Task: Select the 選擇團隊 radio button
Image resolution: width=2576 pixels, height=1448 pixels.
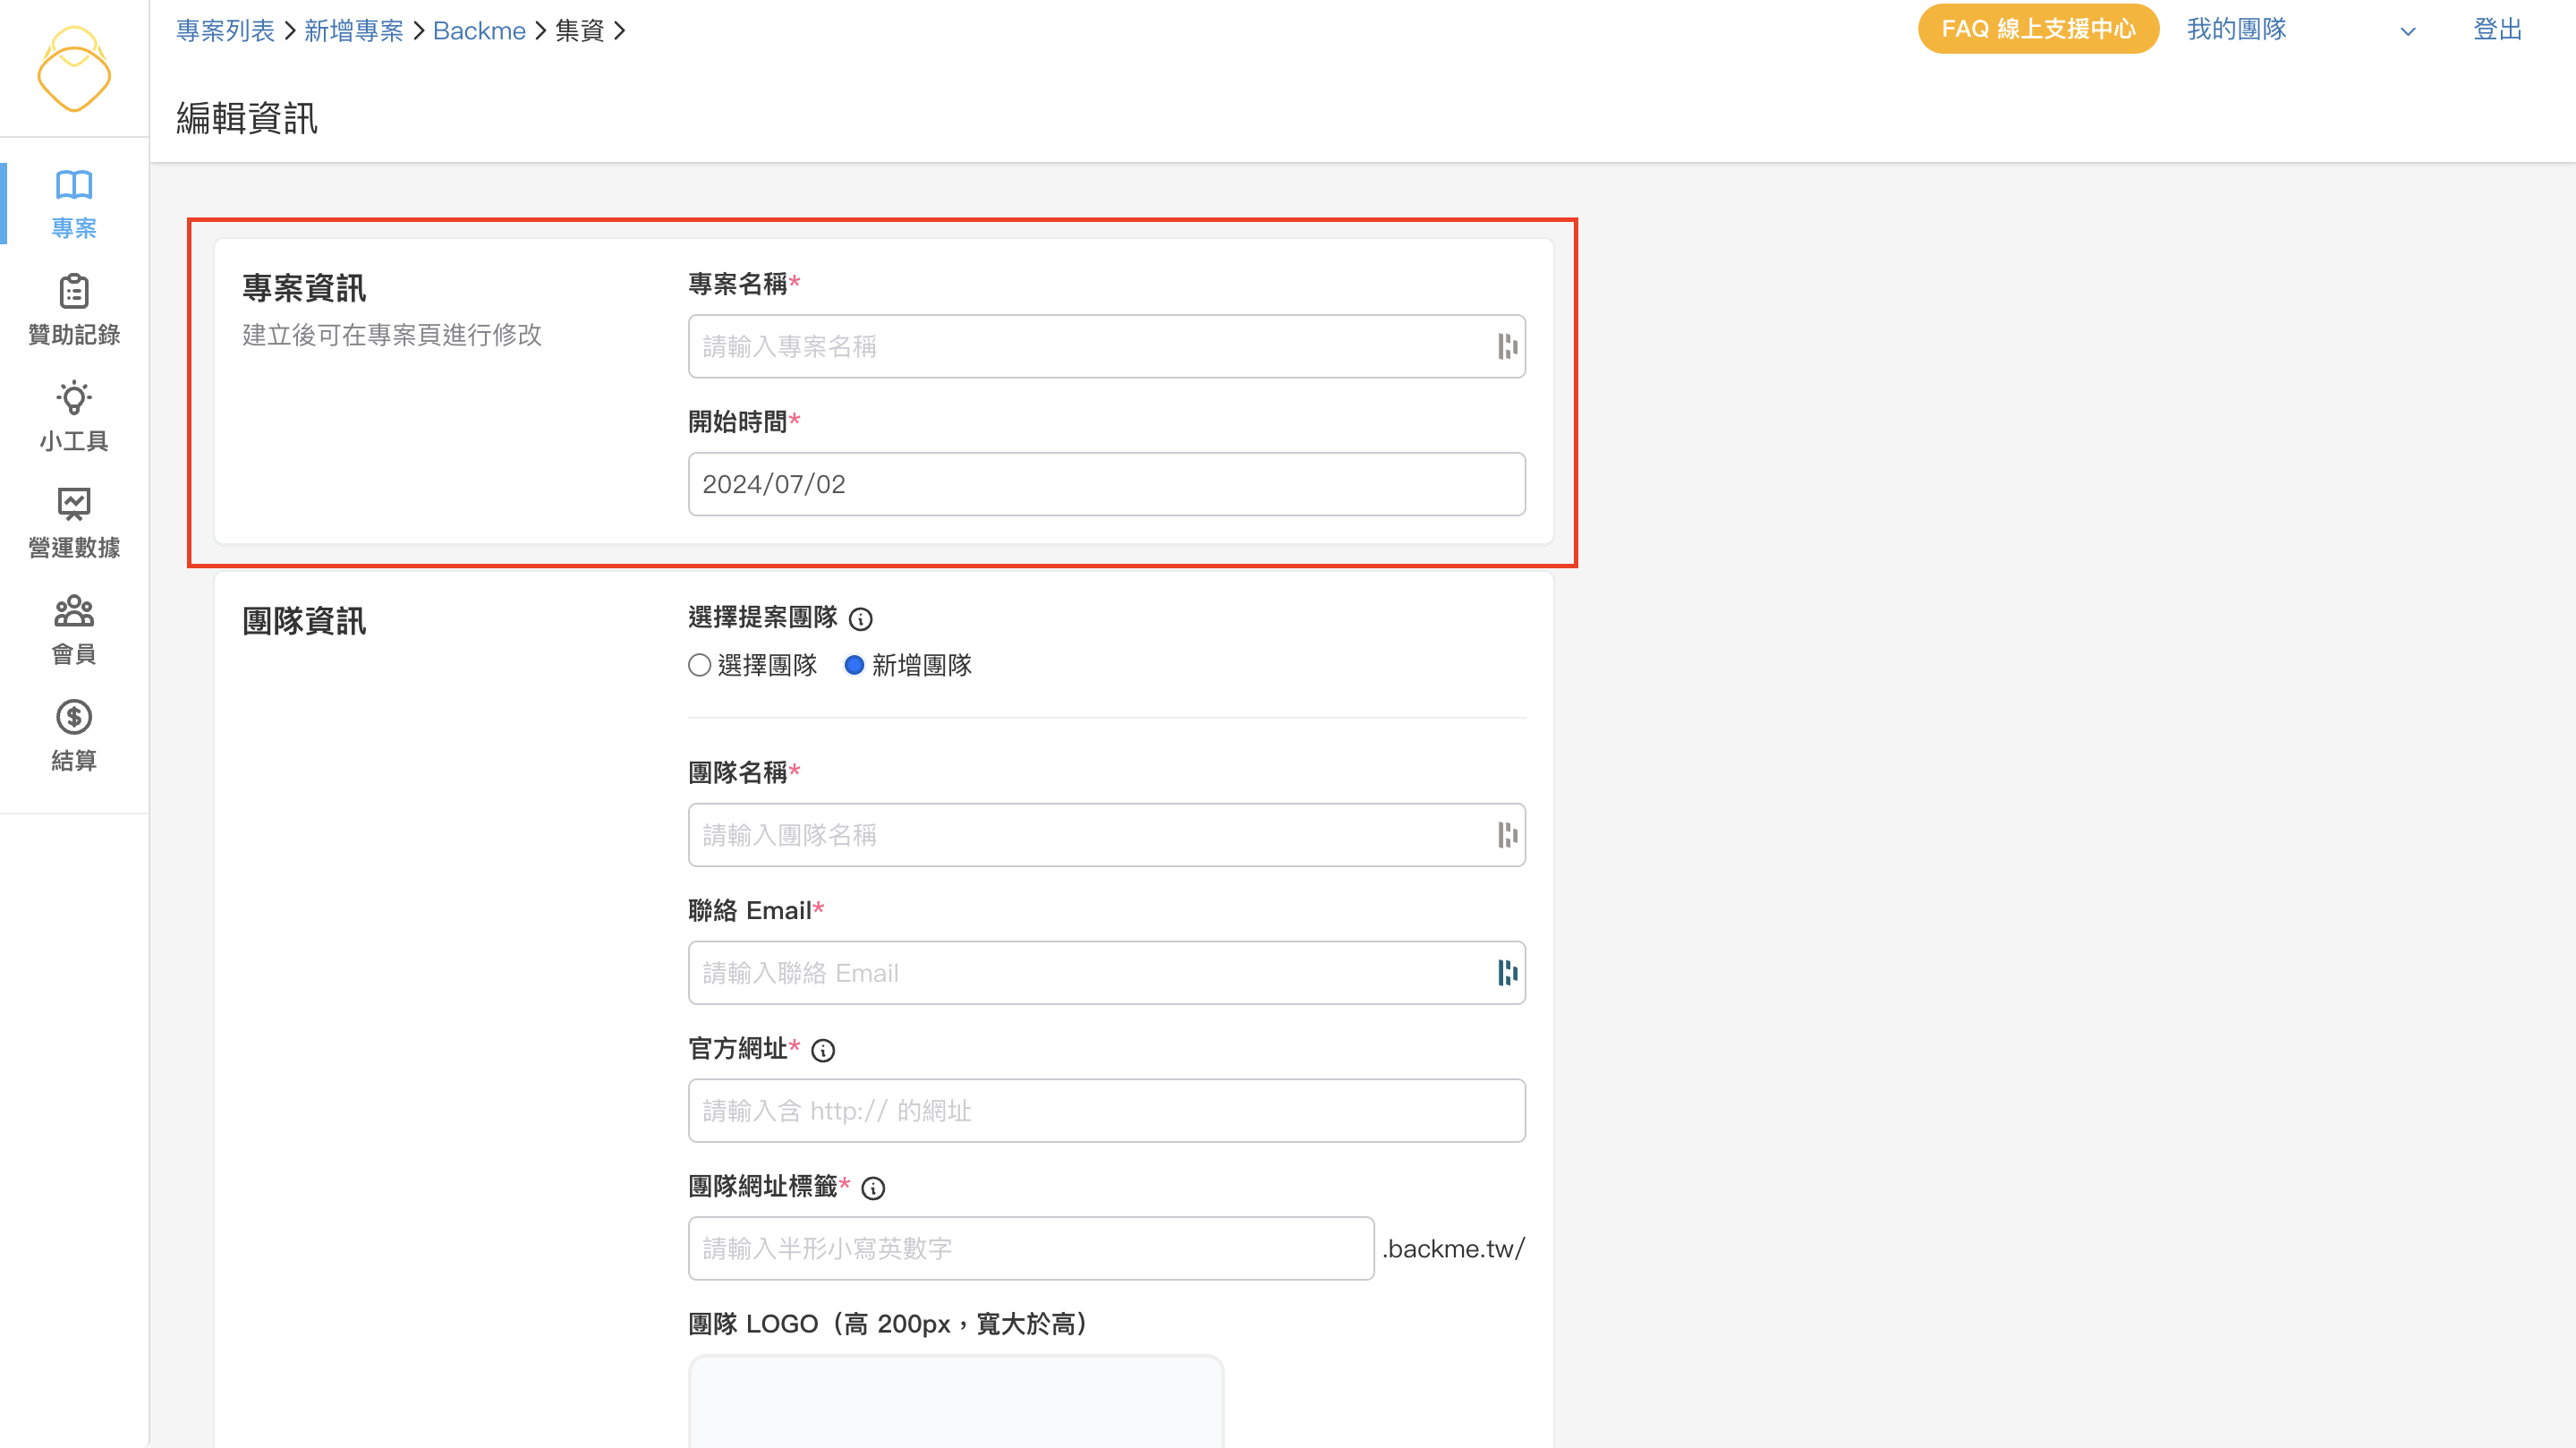Action: click(699, 665)
